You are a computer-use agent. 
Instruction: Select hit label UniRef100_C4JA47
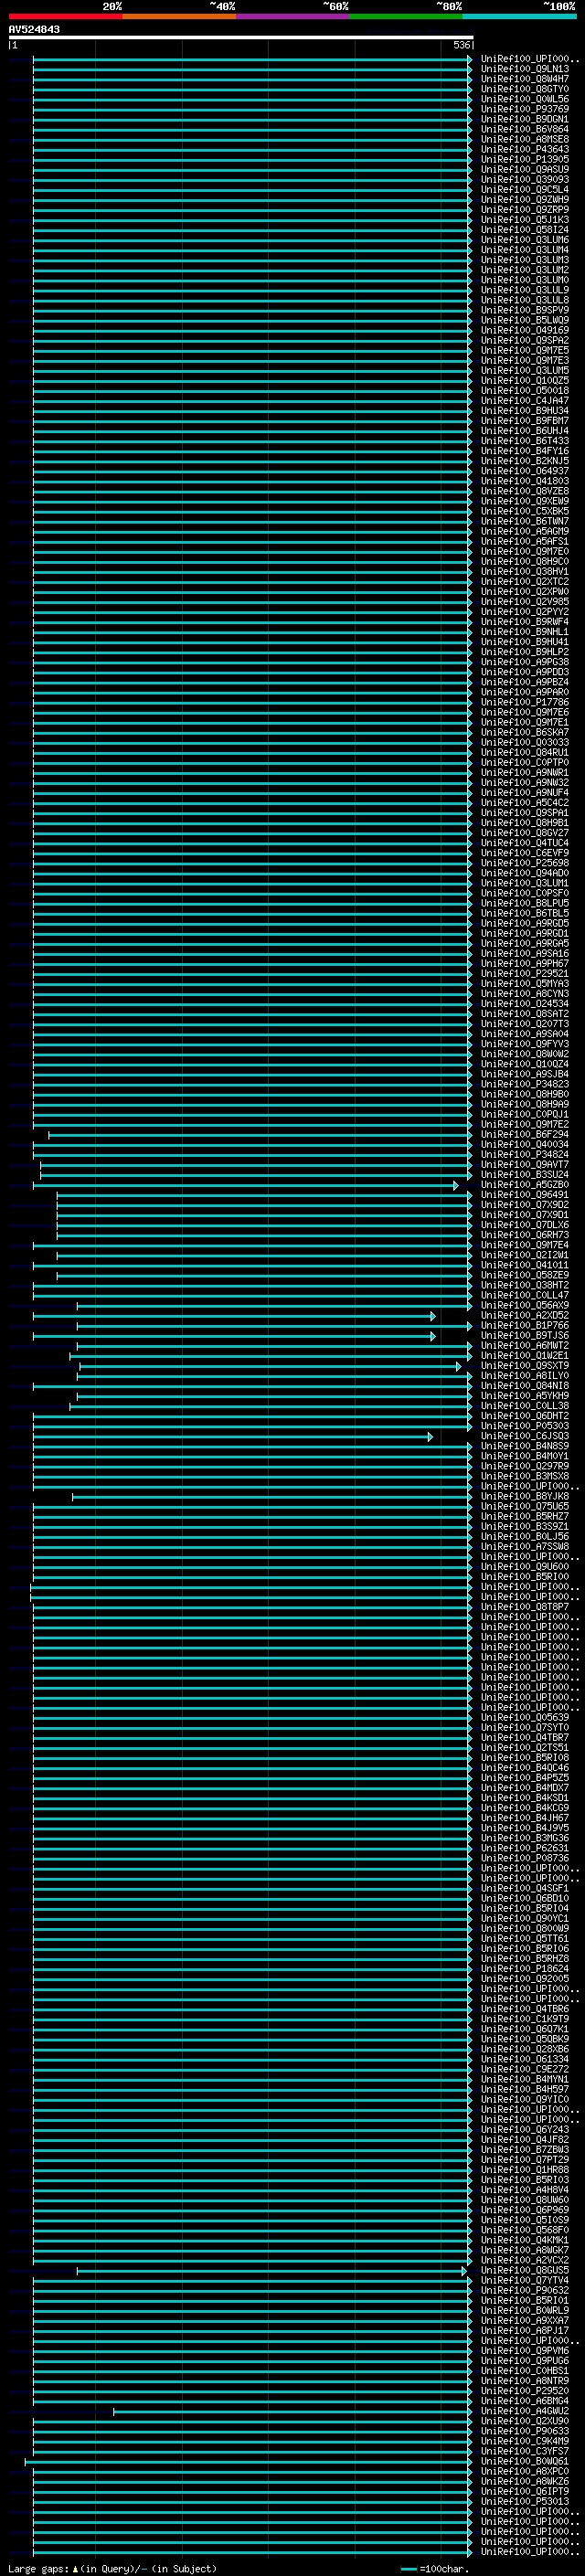524,400
